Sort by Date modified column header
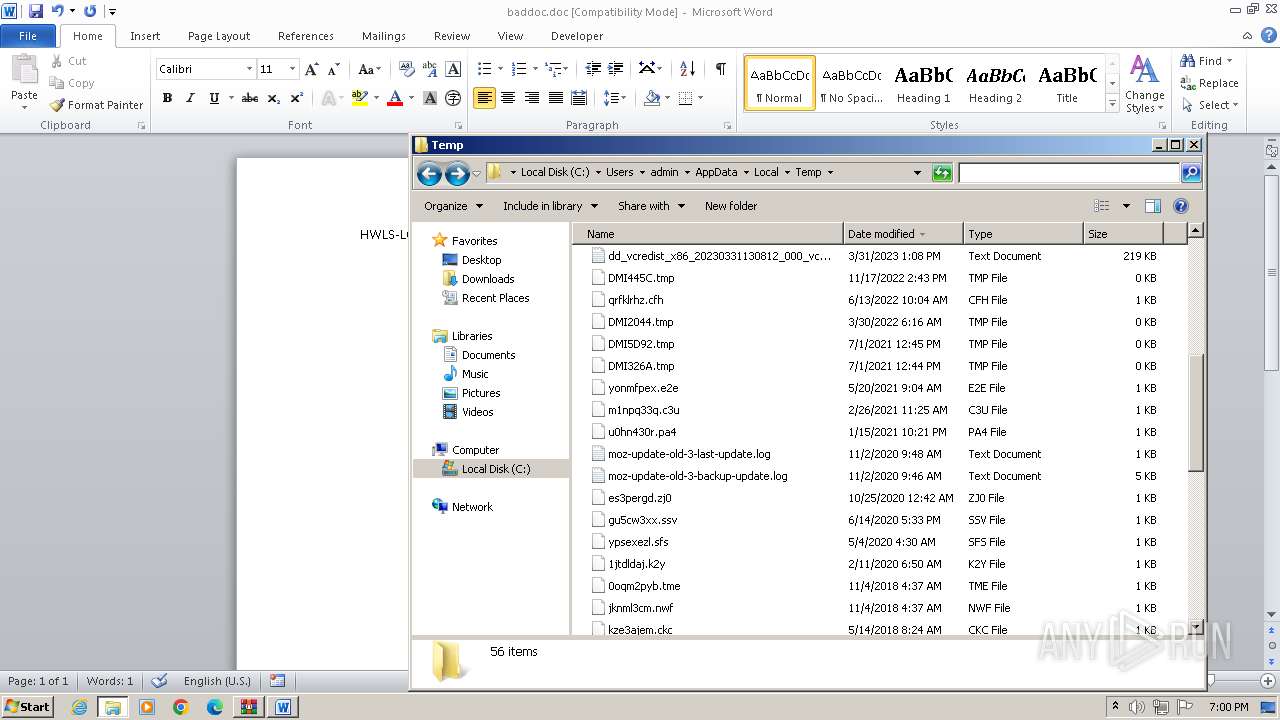Viewport: 1280px width, 720px height. tap(903, 234)
